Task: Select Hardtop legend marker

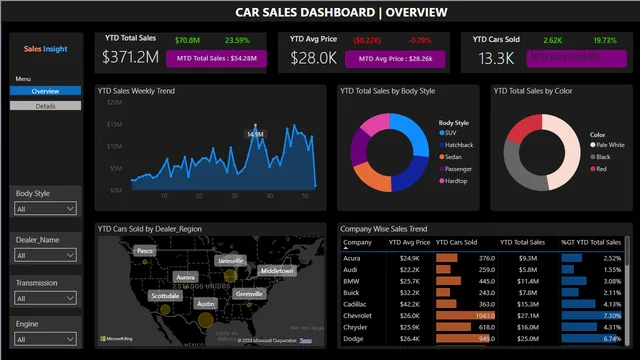Action: [x=442, y=181]
